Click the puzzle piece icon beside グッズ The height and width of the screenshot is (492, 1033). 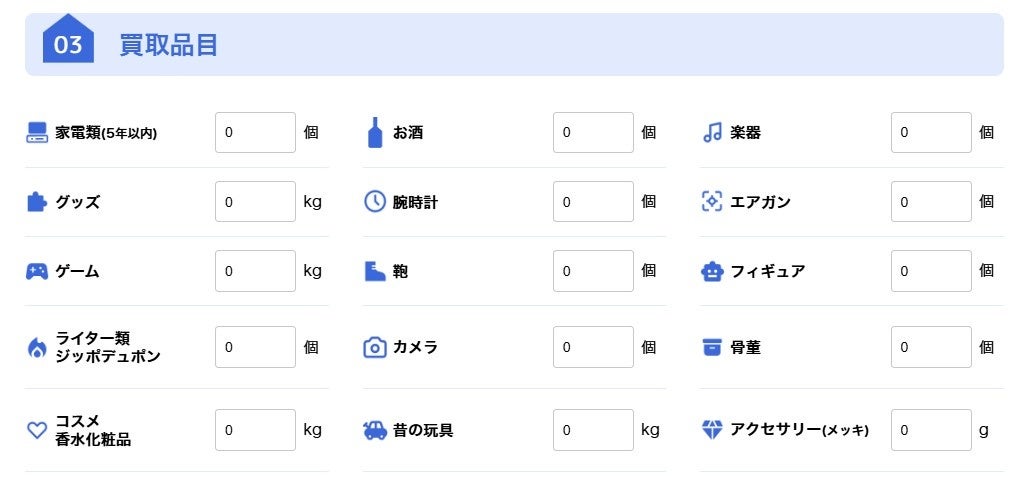[37, 202]
